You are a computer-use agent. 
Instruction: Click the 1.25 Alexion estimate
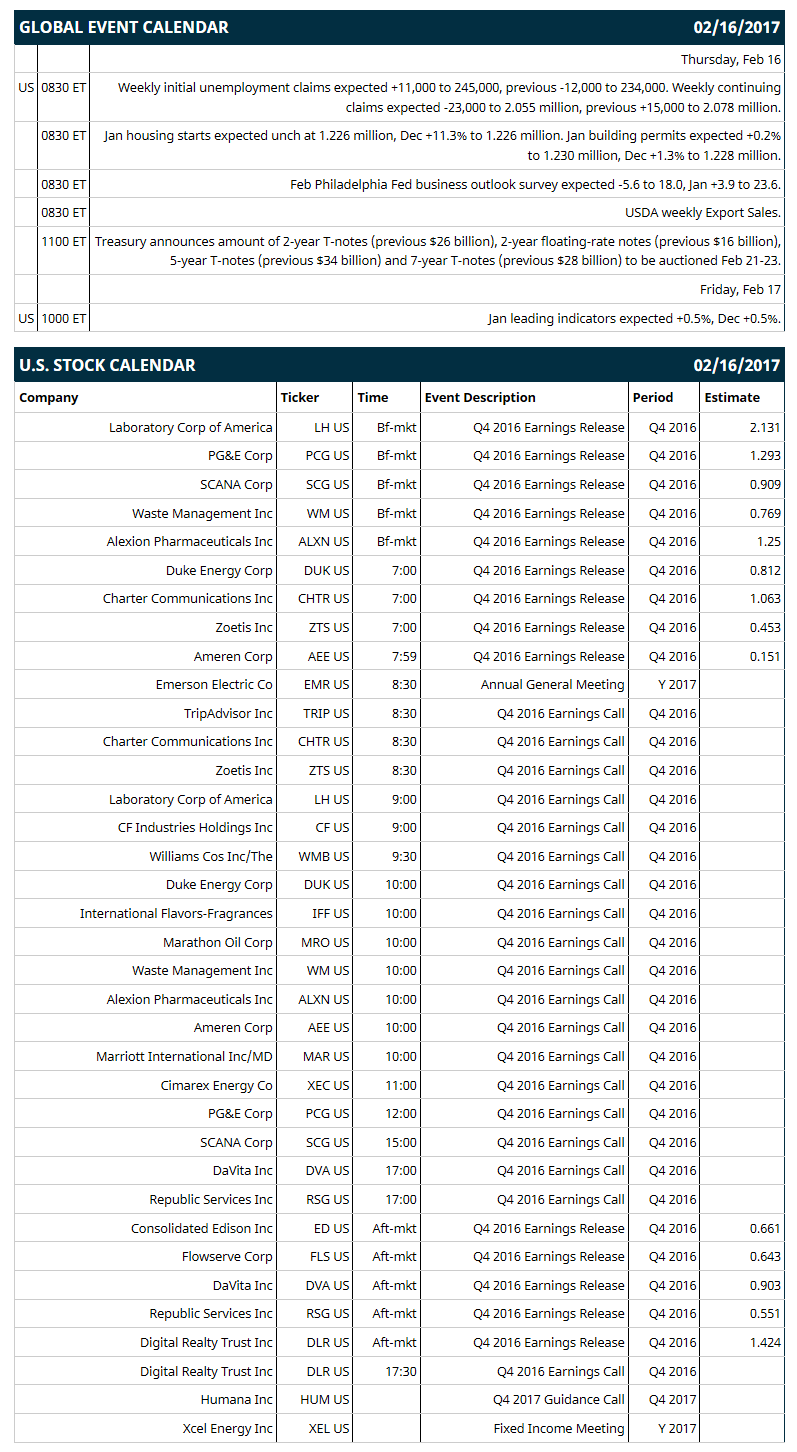tap(769, 541)
